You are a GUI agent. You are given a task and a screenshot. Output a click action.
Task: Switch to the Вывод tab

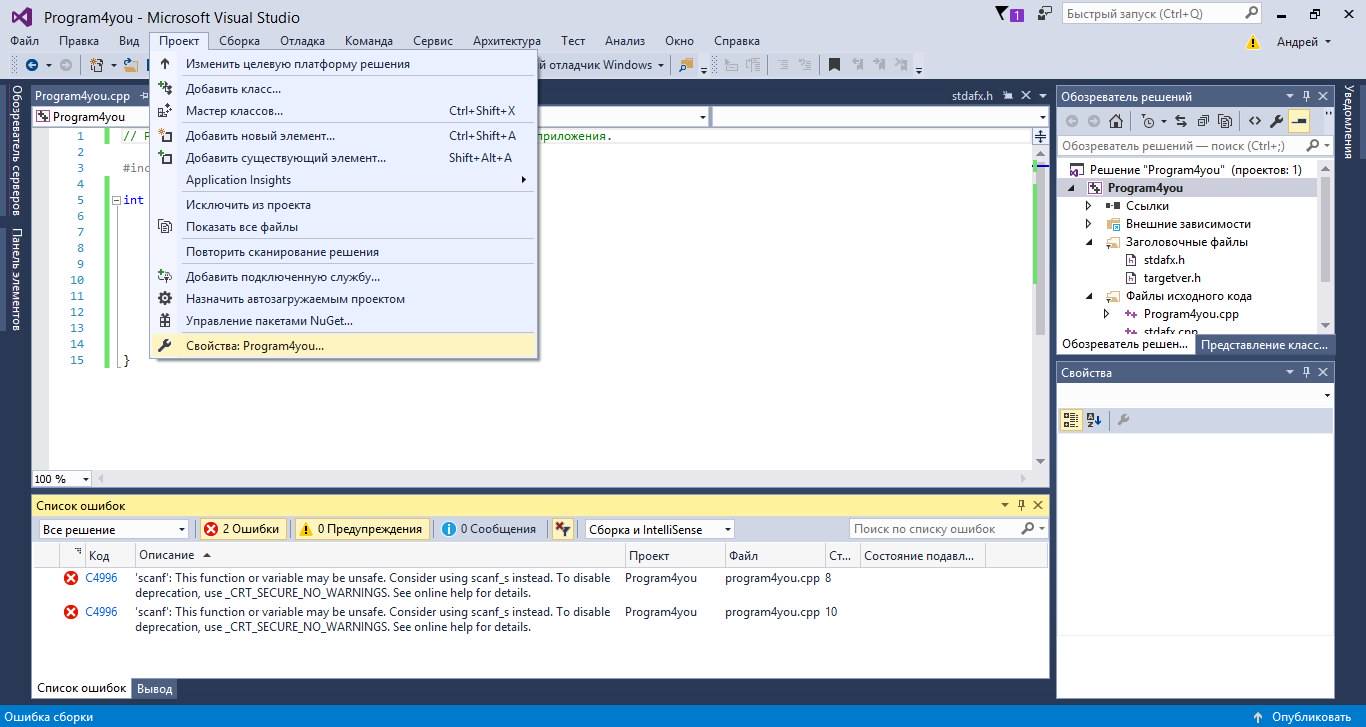click(x=155, y=689)
